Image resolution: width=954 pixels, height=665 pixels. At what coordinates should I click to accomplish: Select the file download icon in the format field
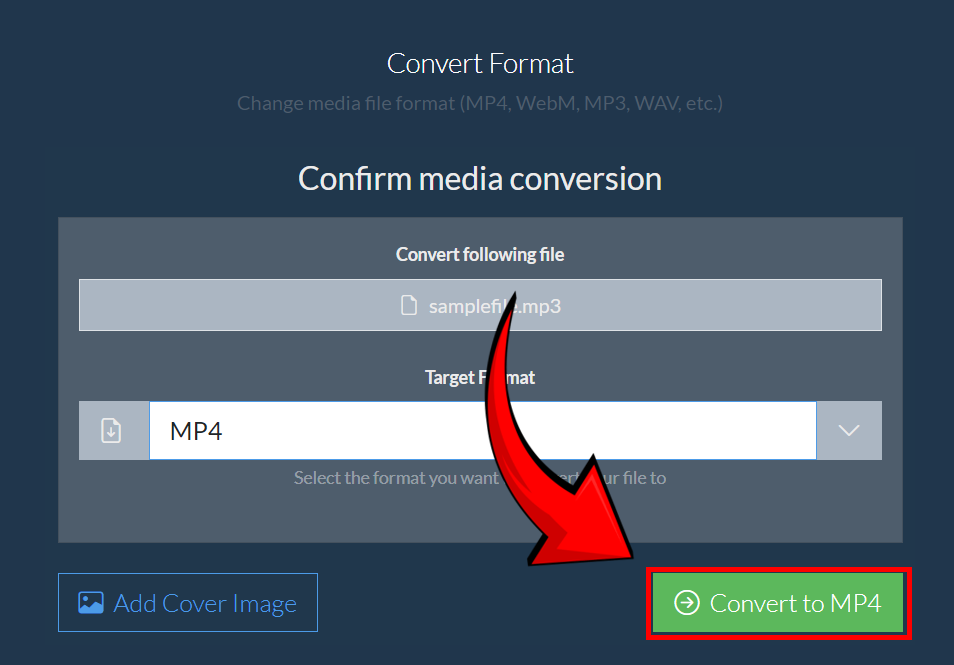[114, 430]
